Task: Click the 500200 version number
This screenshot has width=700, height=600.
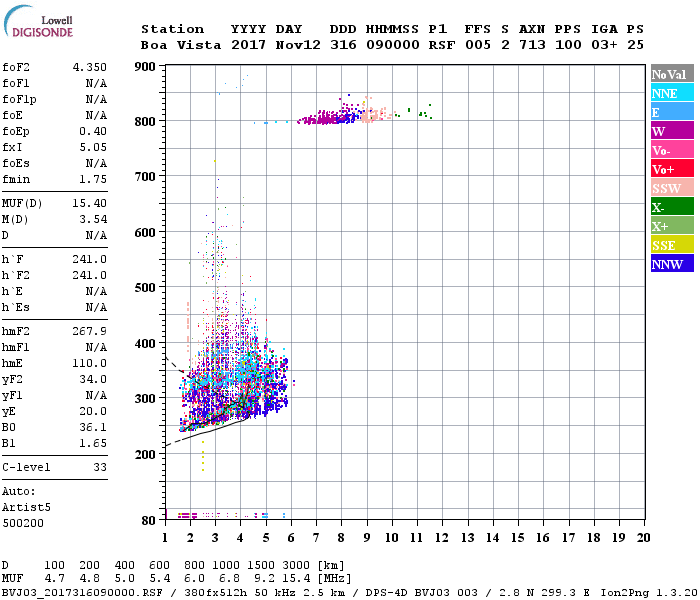Action: click(23, 523)
